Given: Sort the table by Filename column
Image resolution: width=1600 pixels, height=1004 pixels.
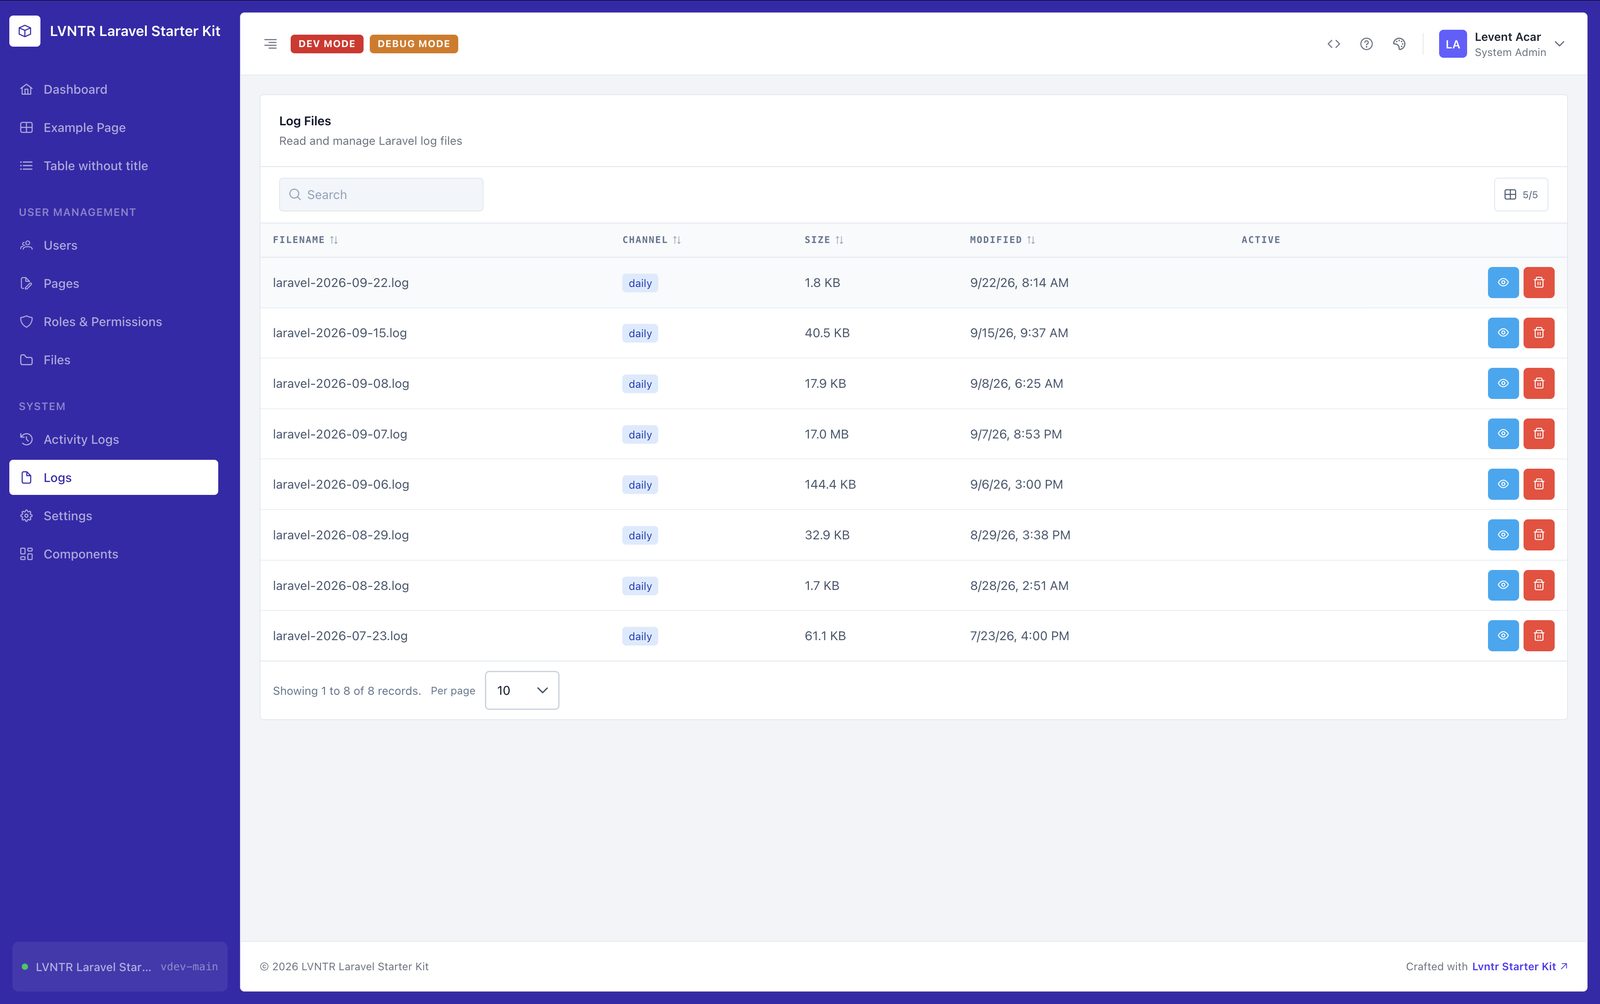Looking at the screenshot, I should click(305, 240).
